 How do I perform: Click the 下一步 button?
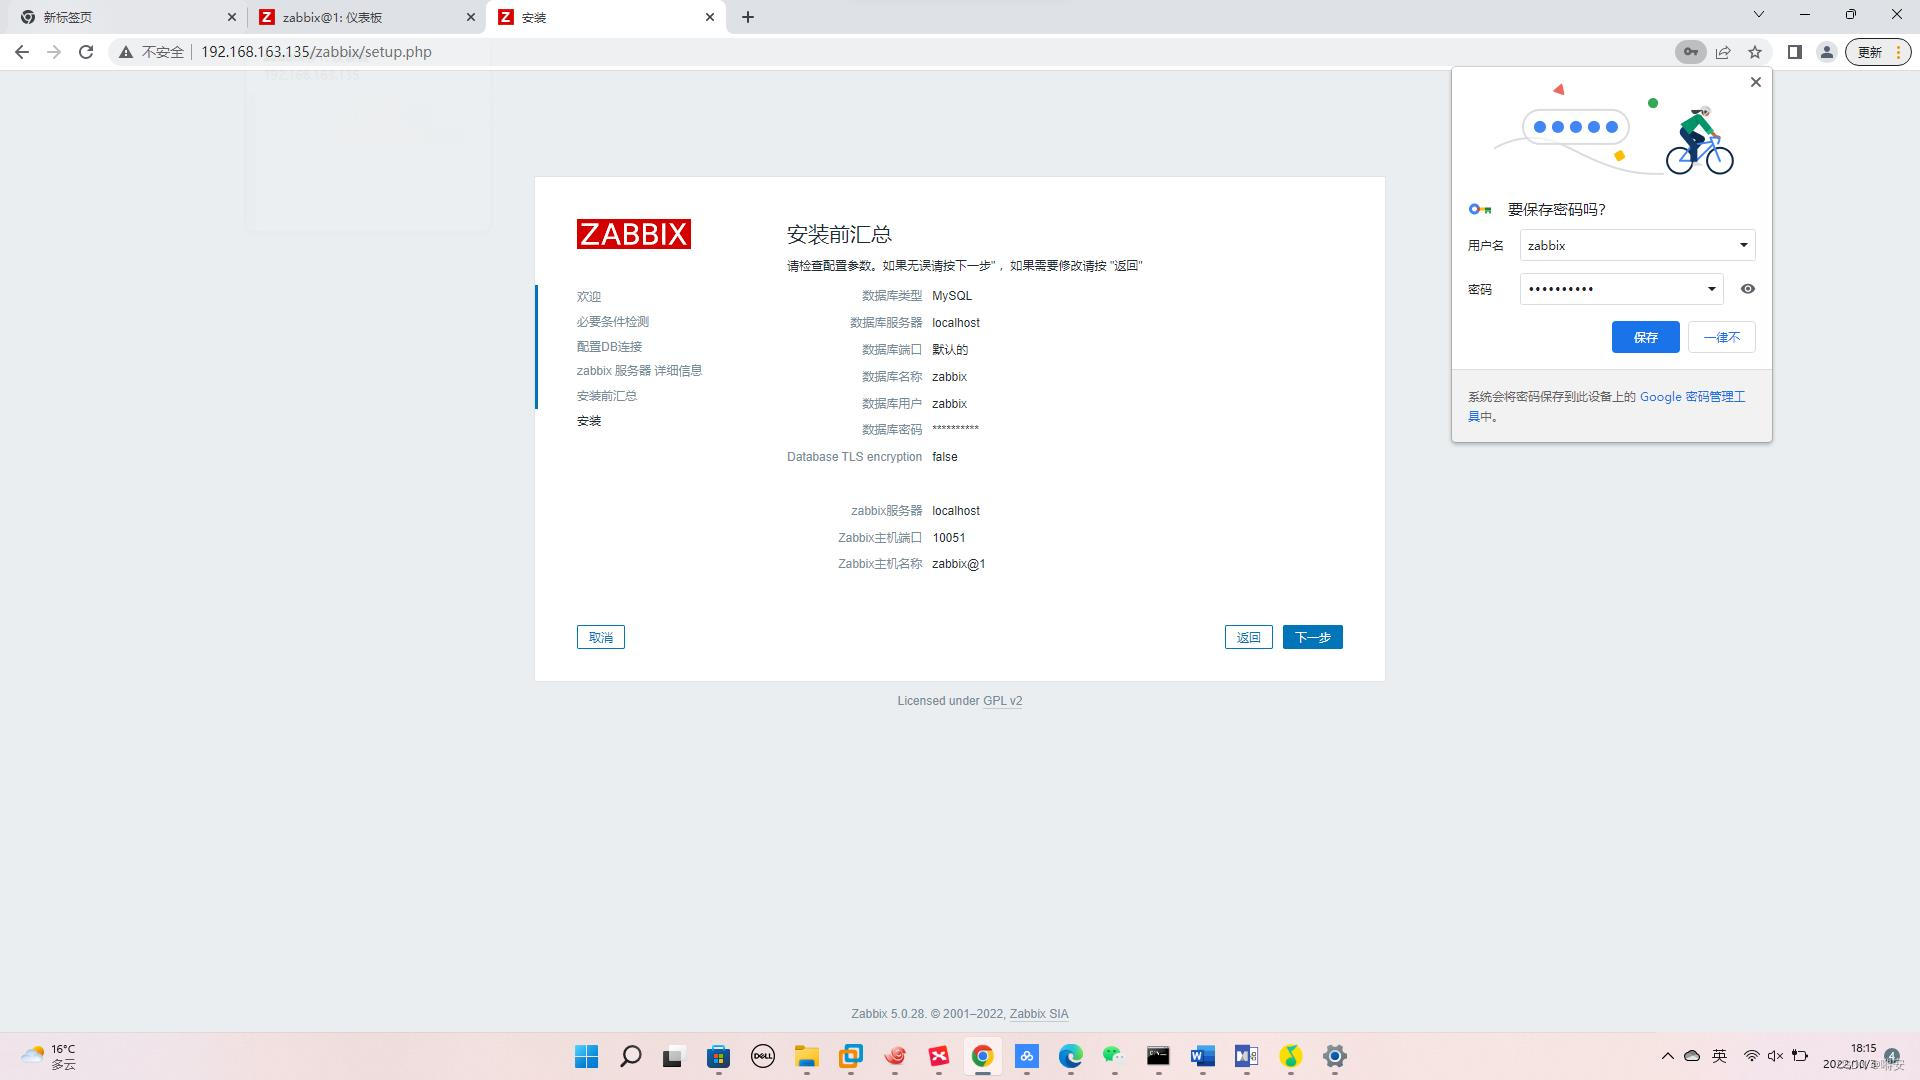click(x=1312, y=637)
